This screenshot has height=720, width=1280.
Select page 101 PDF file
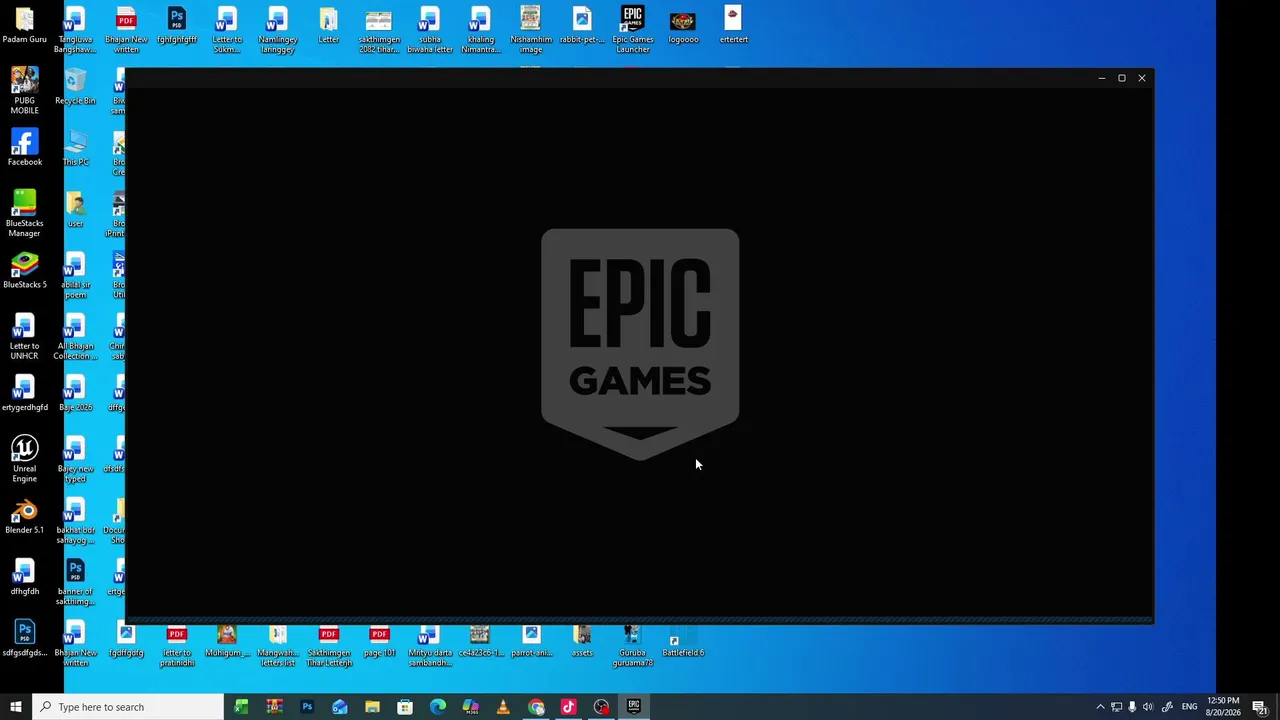[x=379, y=642]
